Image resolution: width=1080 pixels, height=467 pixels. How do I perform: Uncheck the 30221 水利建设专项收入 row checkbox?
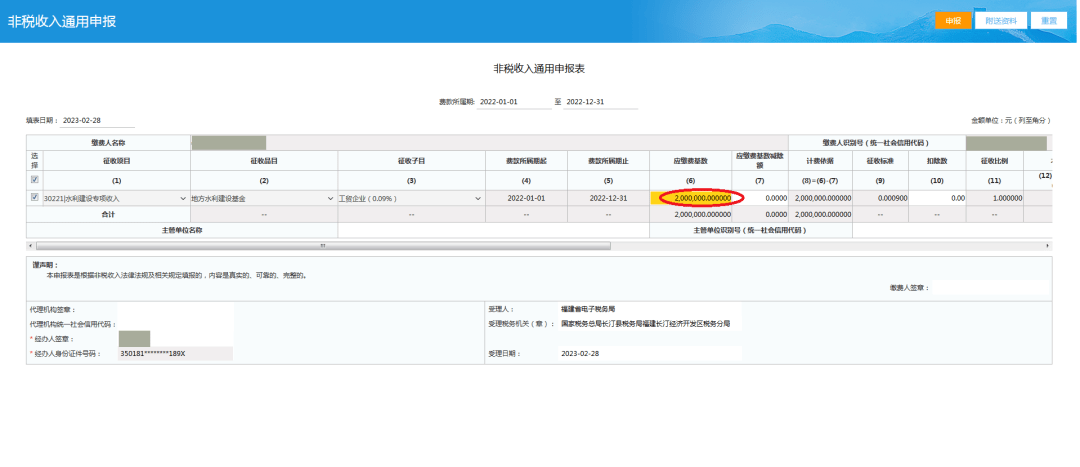click(x=35, y=198)
